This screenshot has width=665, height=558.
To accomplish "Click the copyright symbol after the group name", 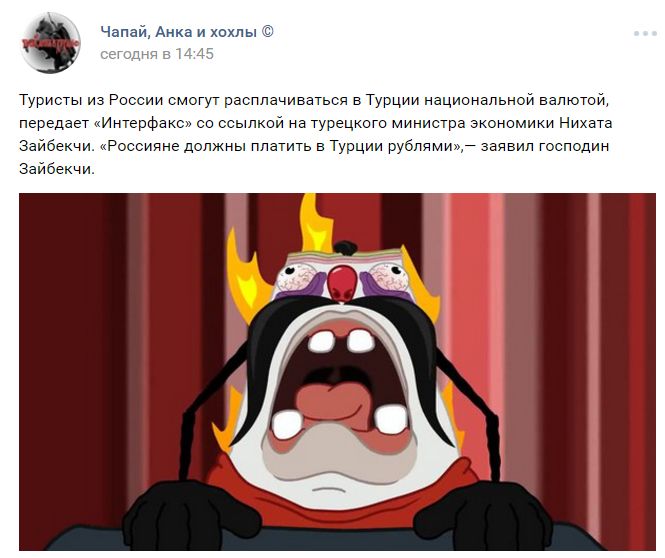I will click(268, 32).
